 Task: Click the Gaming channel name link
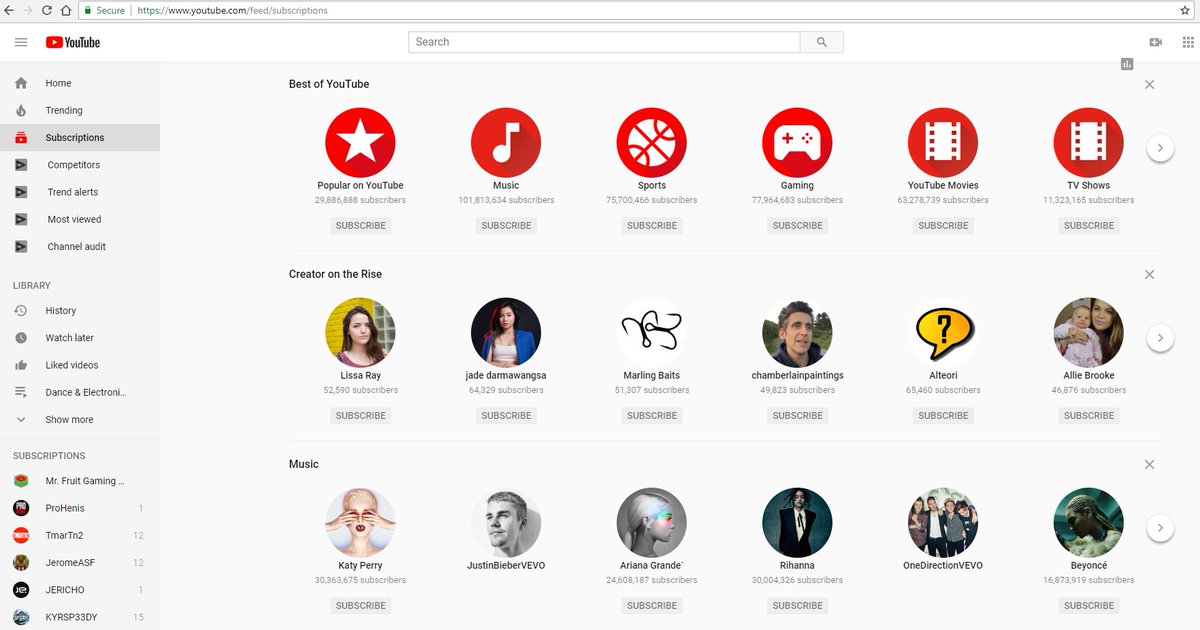click(x=797, y=185)
